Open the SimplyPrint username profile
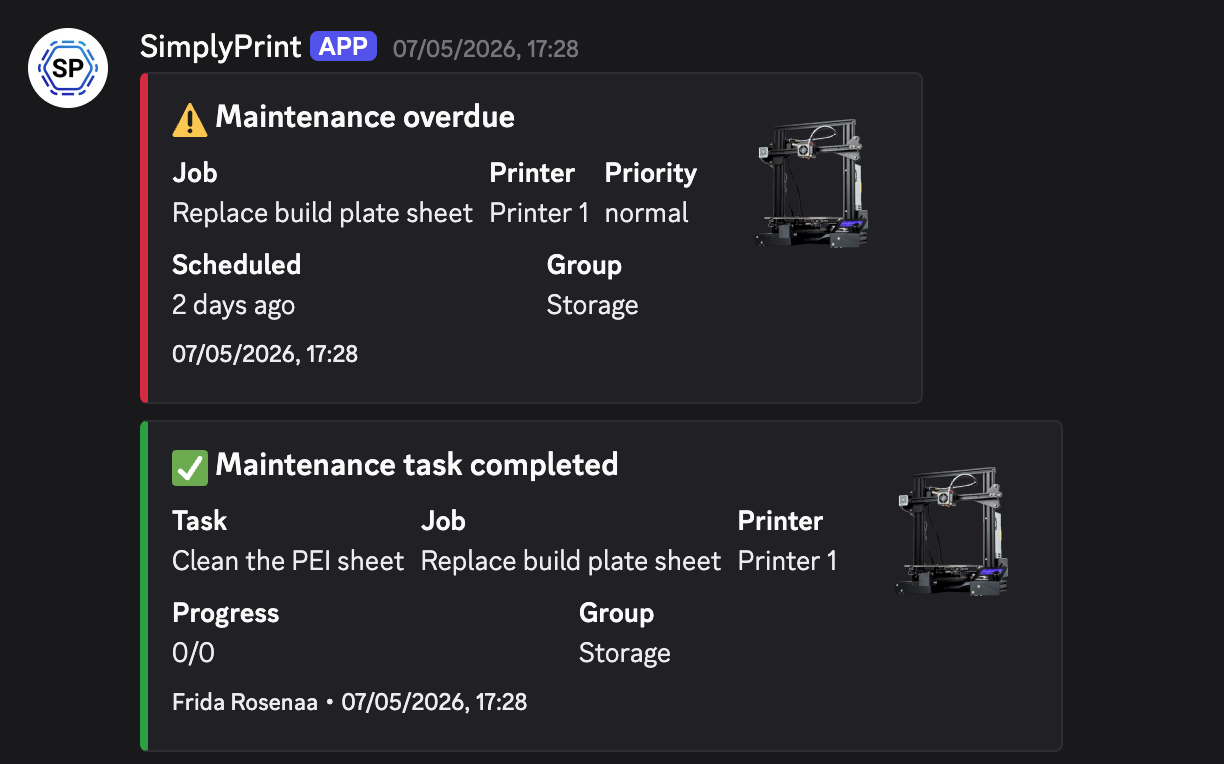The width and height of the screenshot is (1224, 764). [x=220, y=47]
